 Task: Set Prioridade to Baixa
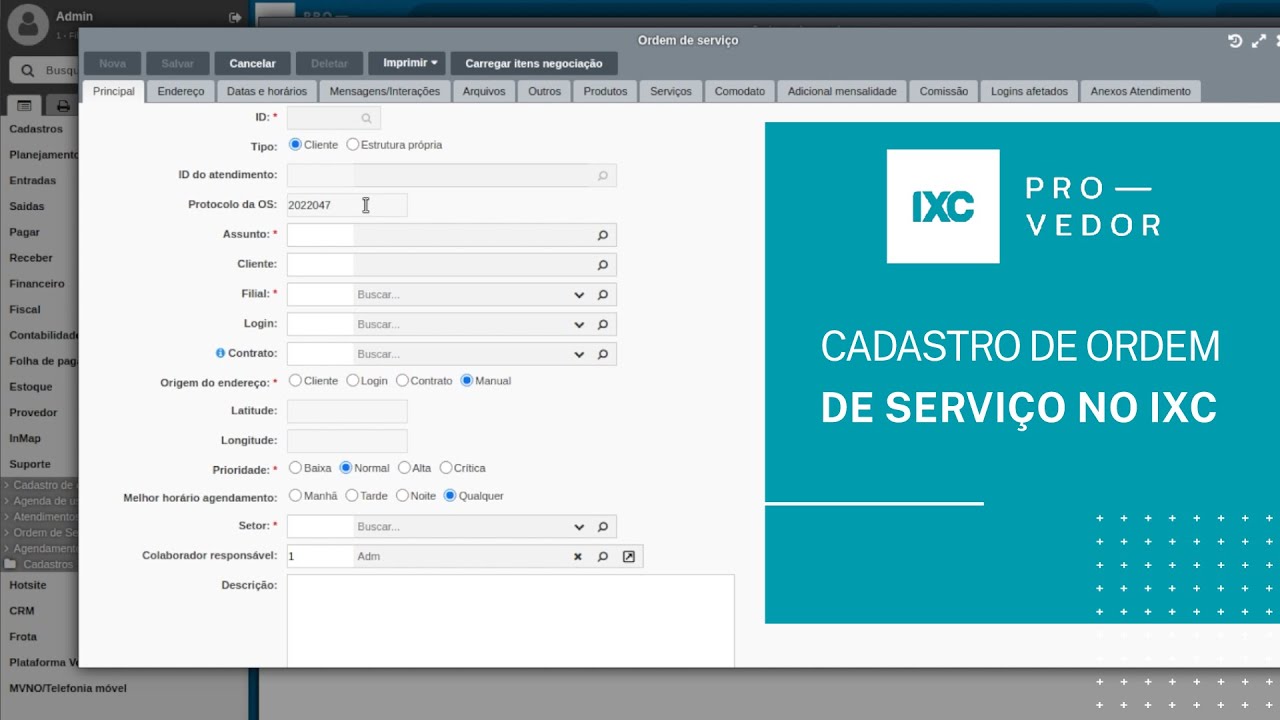[295, 467]
